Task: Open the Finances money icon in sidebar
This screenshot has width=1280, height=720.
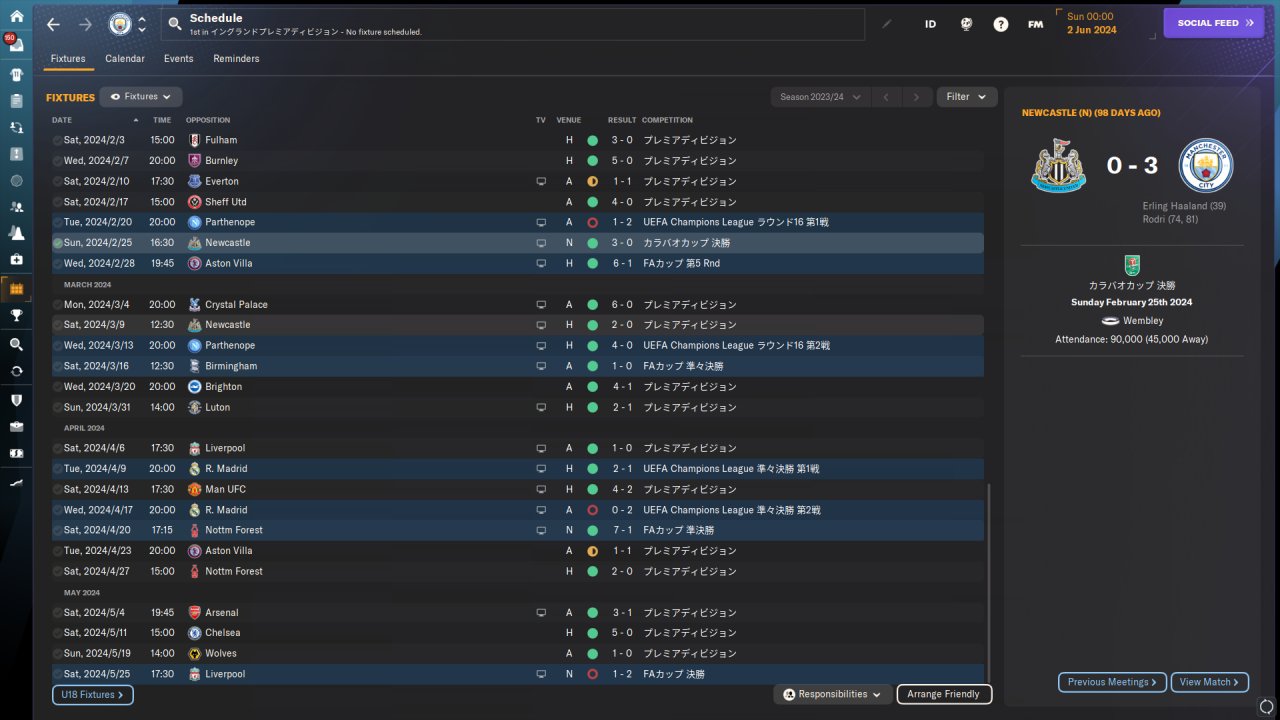Action: point(16,452)
